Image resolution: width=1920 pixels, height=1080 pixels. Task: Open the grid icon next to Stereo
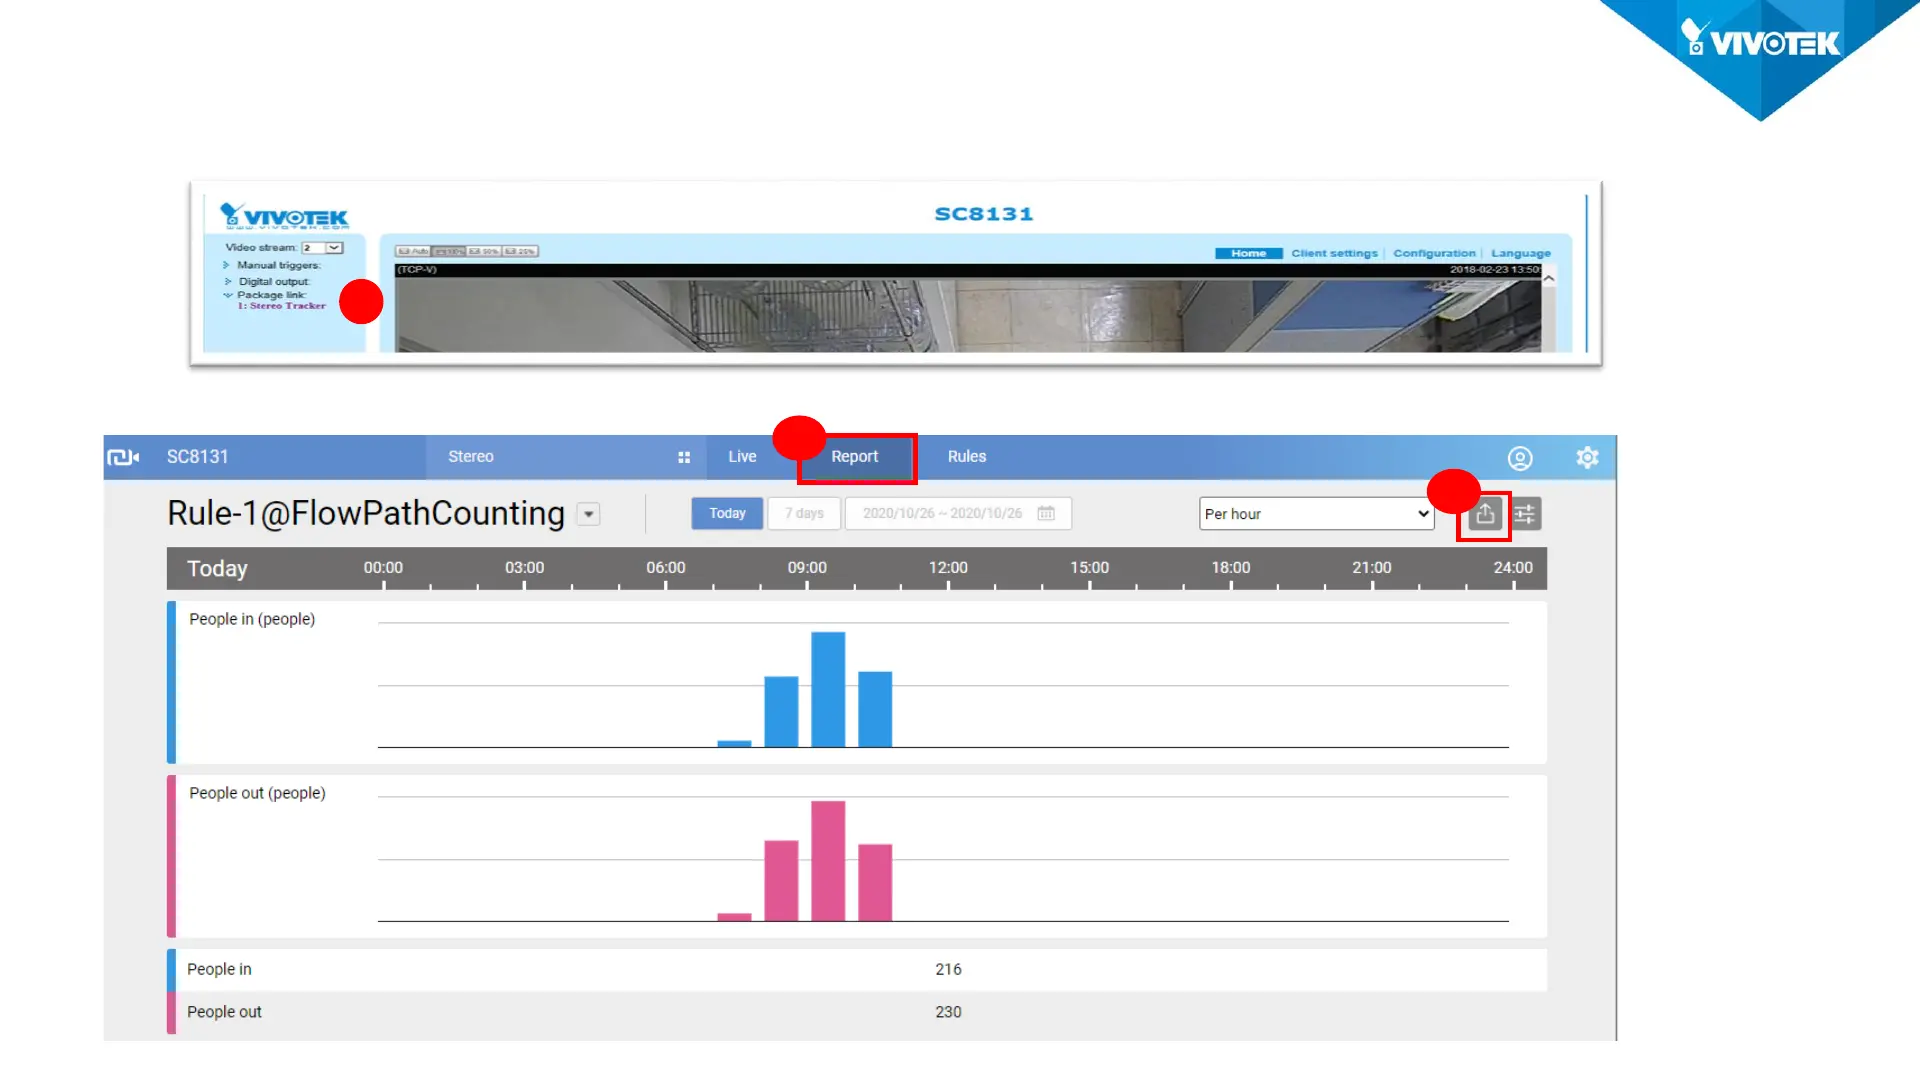click(684, 457)
